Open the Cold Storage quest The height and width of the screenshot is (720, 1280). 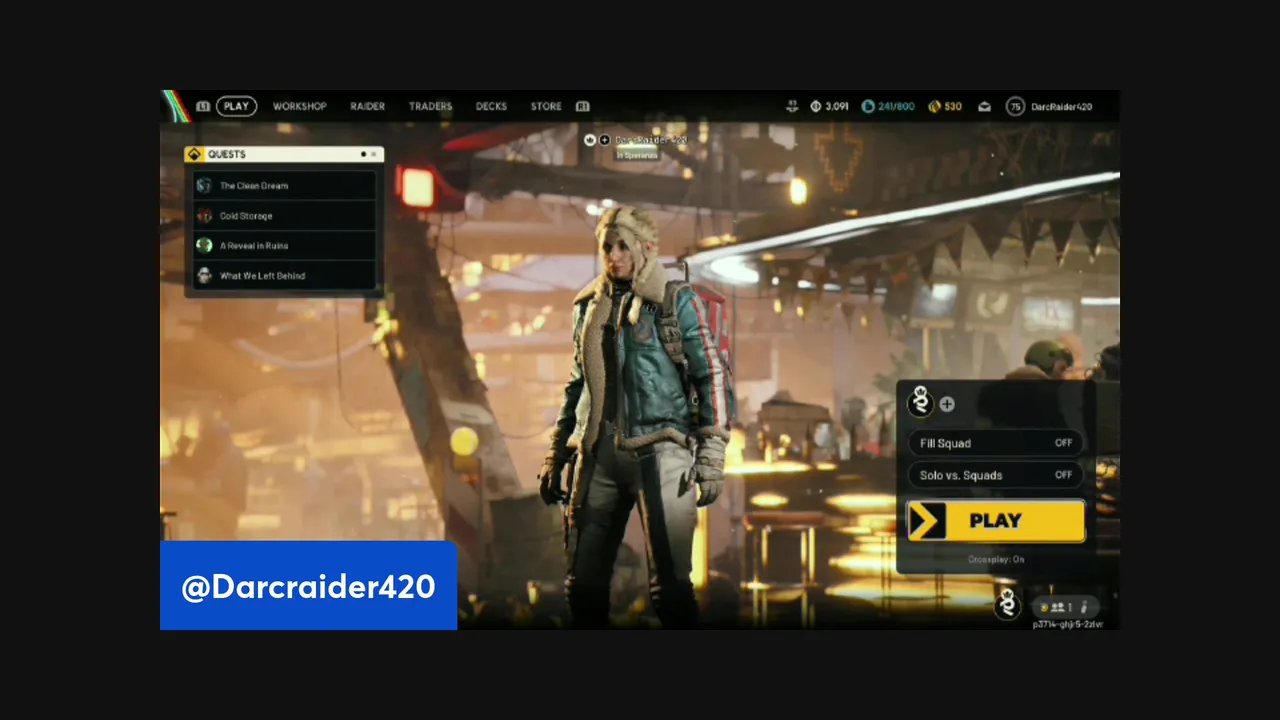pyautogui.click(x=284, y=216)
